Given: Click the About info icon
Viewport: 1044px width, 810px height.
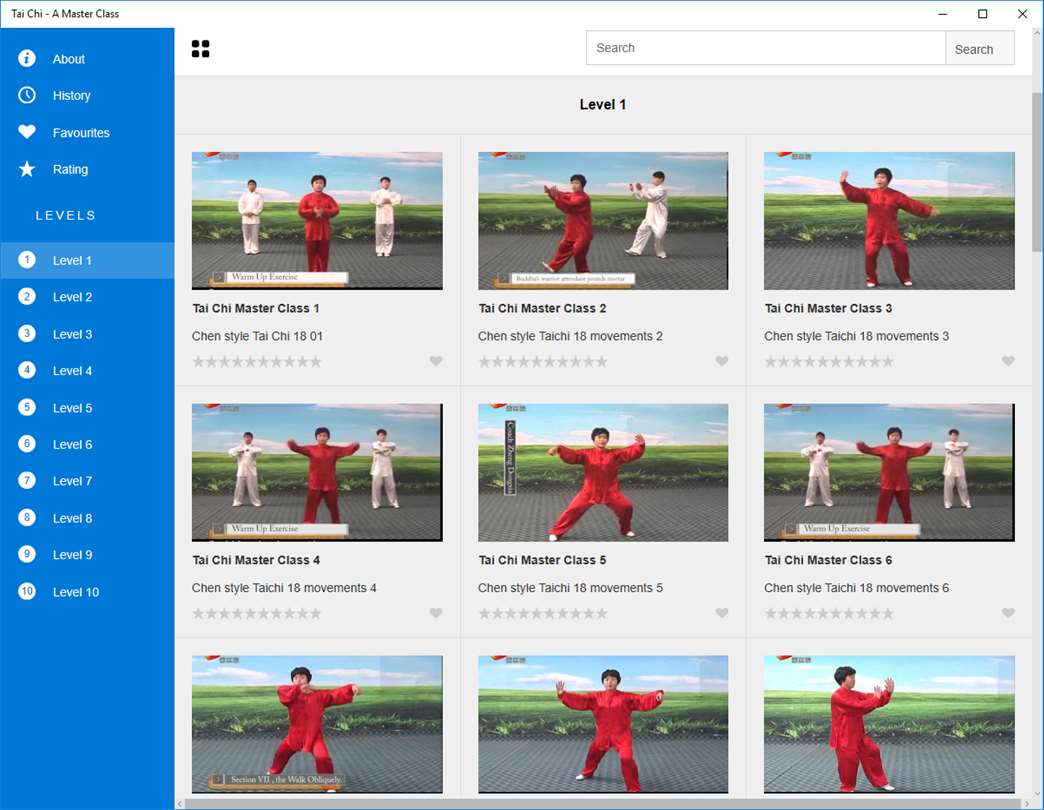Looking at the screenshot, I should [27, 59].
